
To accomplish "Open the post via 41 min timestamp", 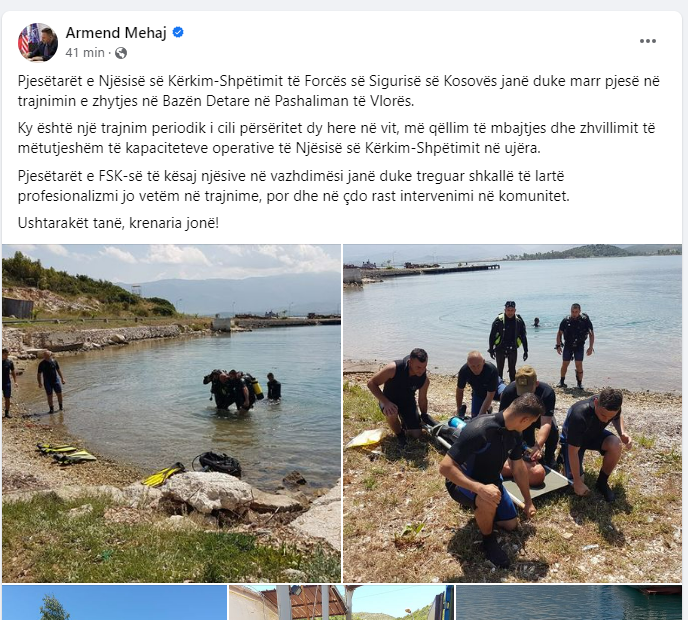I will pos(85,53).
